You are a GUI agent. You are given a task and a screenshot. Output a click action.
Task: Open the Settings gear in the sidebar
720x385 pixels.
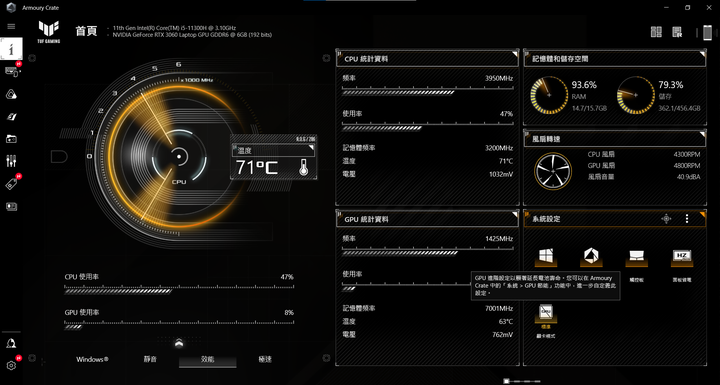point(11,365)
